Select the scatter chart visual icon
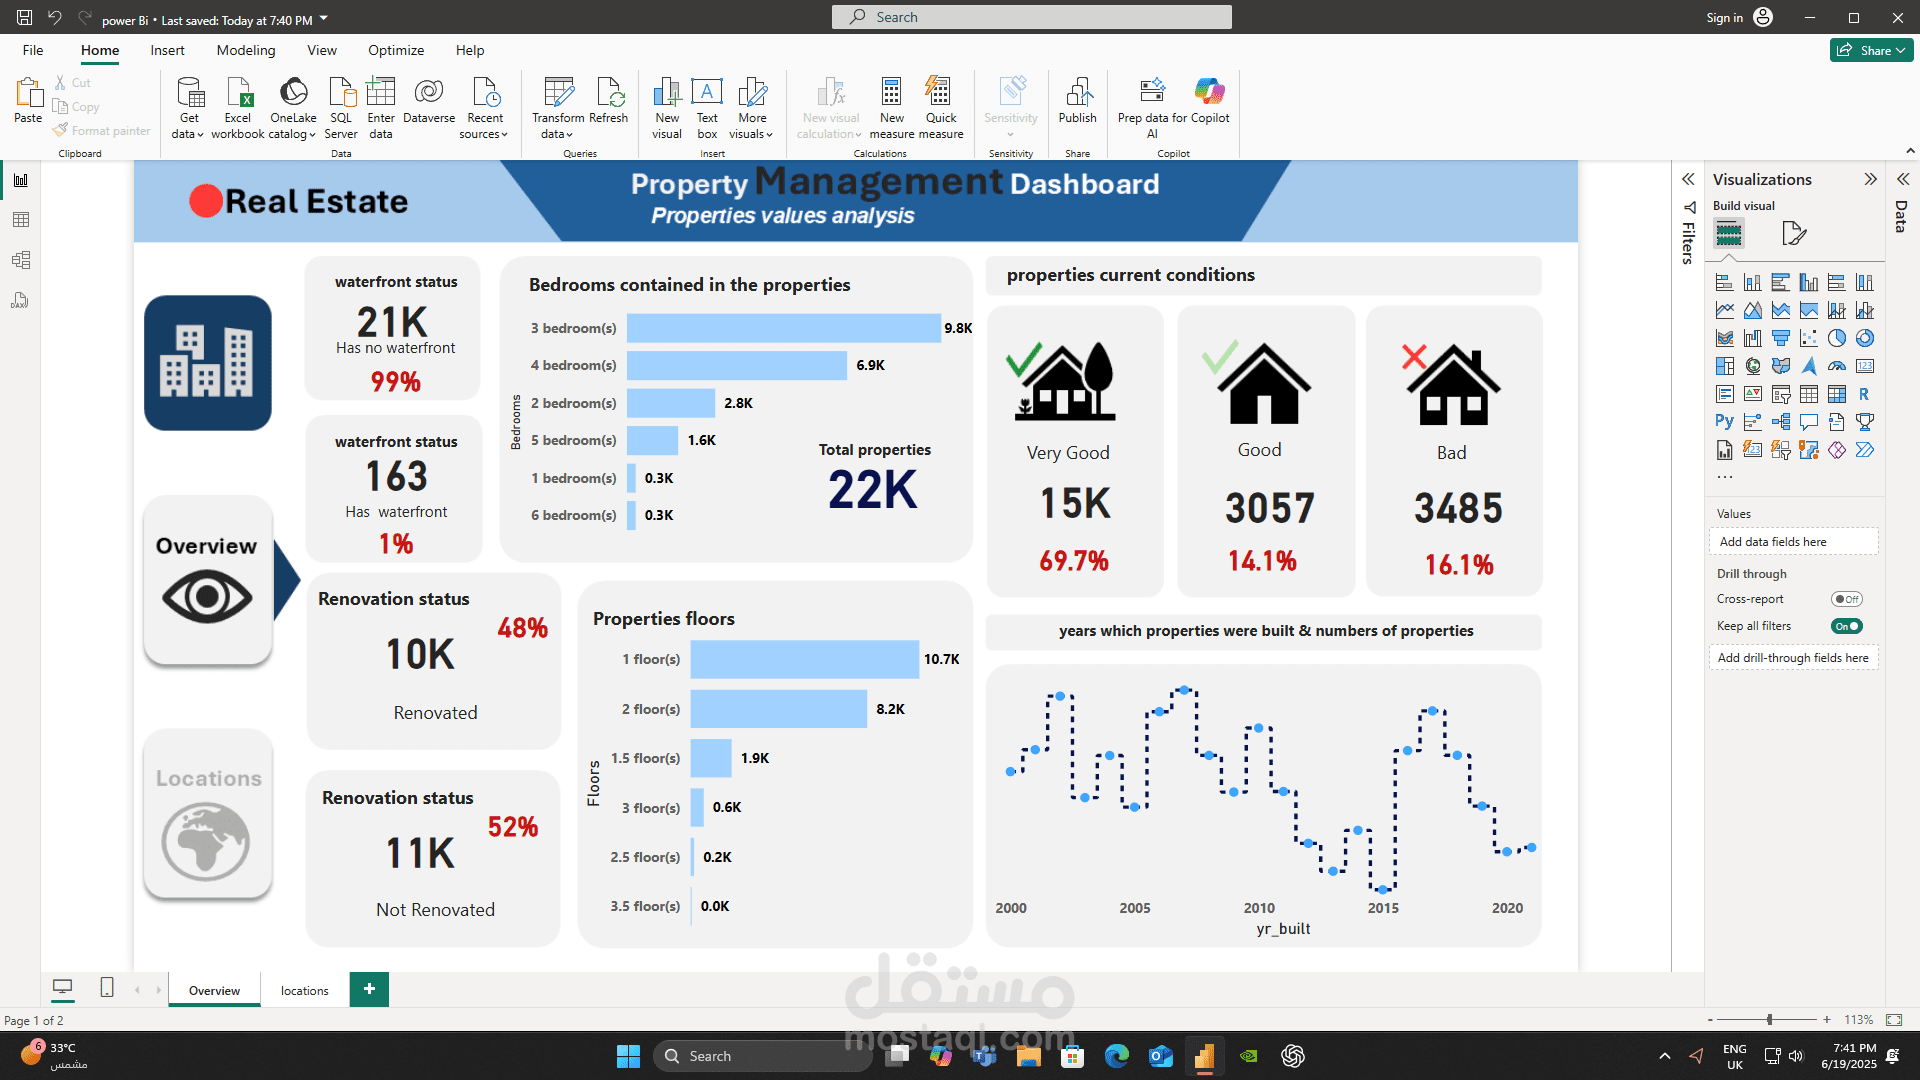Image resolution: width=1920 pixels, height=1080 pixels. click(1809, 339)
